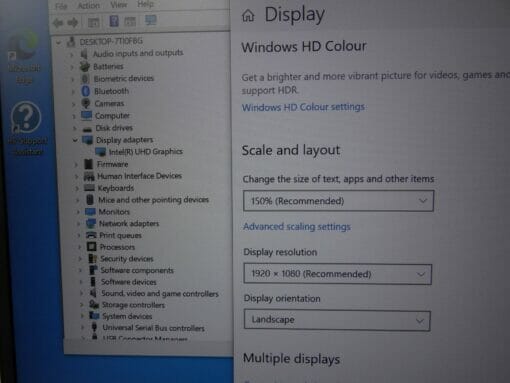Click the Keyboards category icon
The height and width of the screenshot is (383, 510).
pyautogui.click(x=89, y=188)
